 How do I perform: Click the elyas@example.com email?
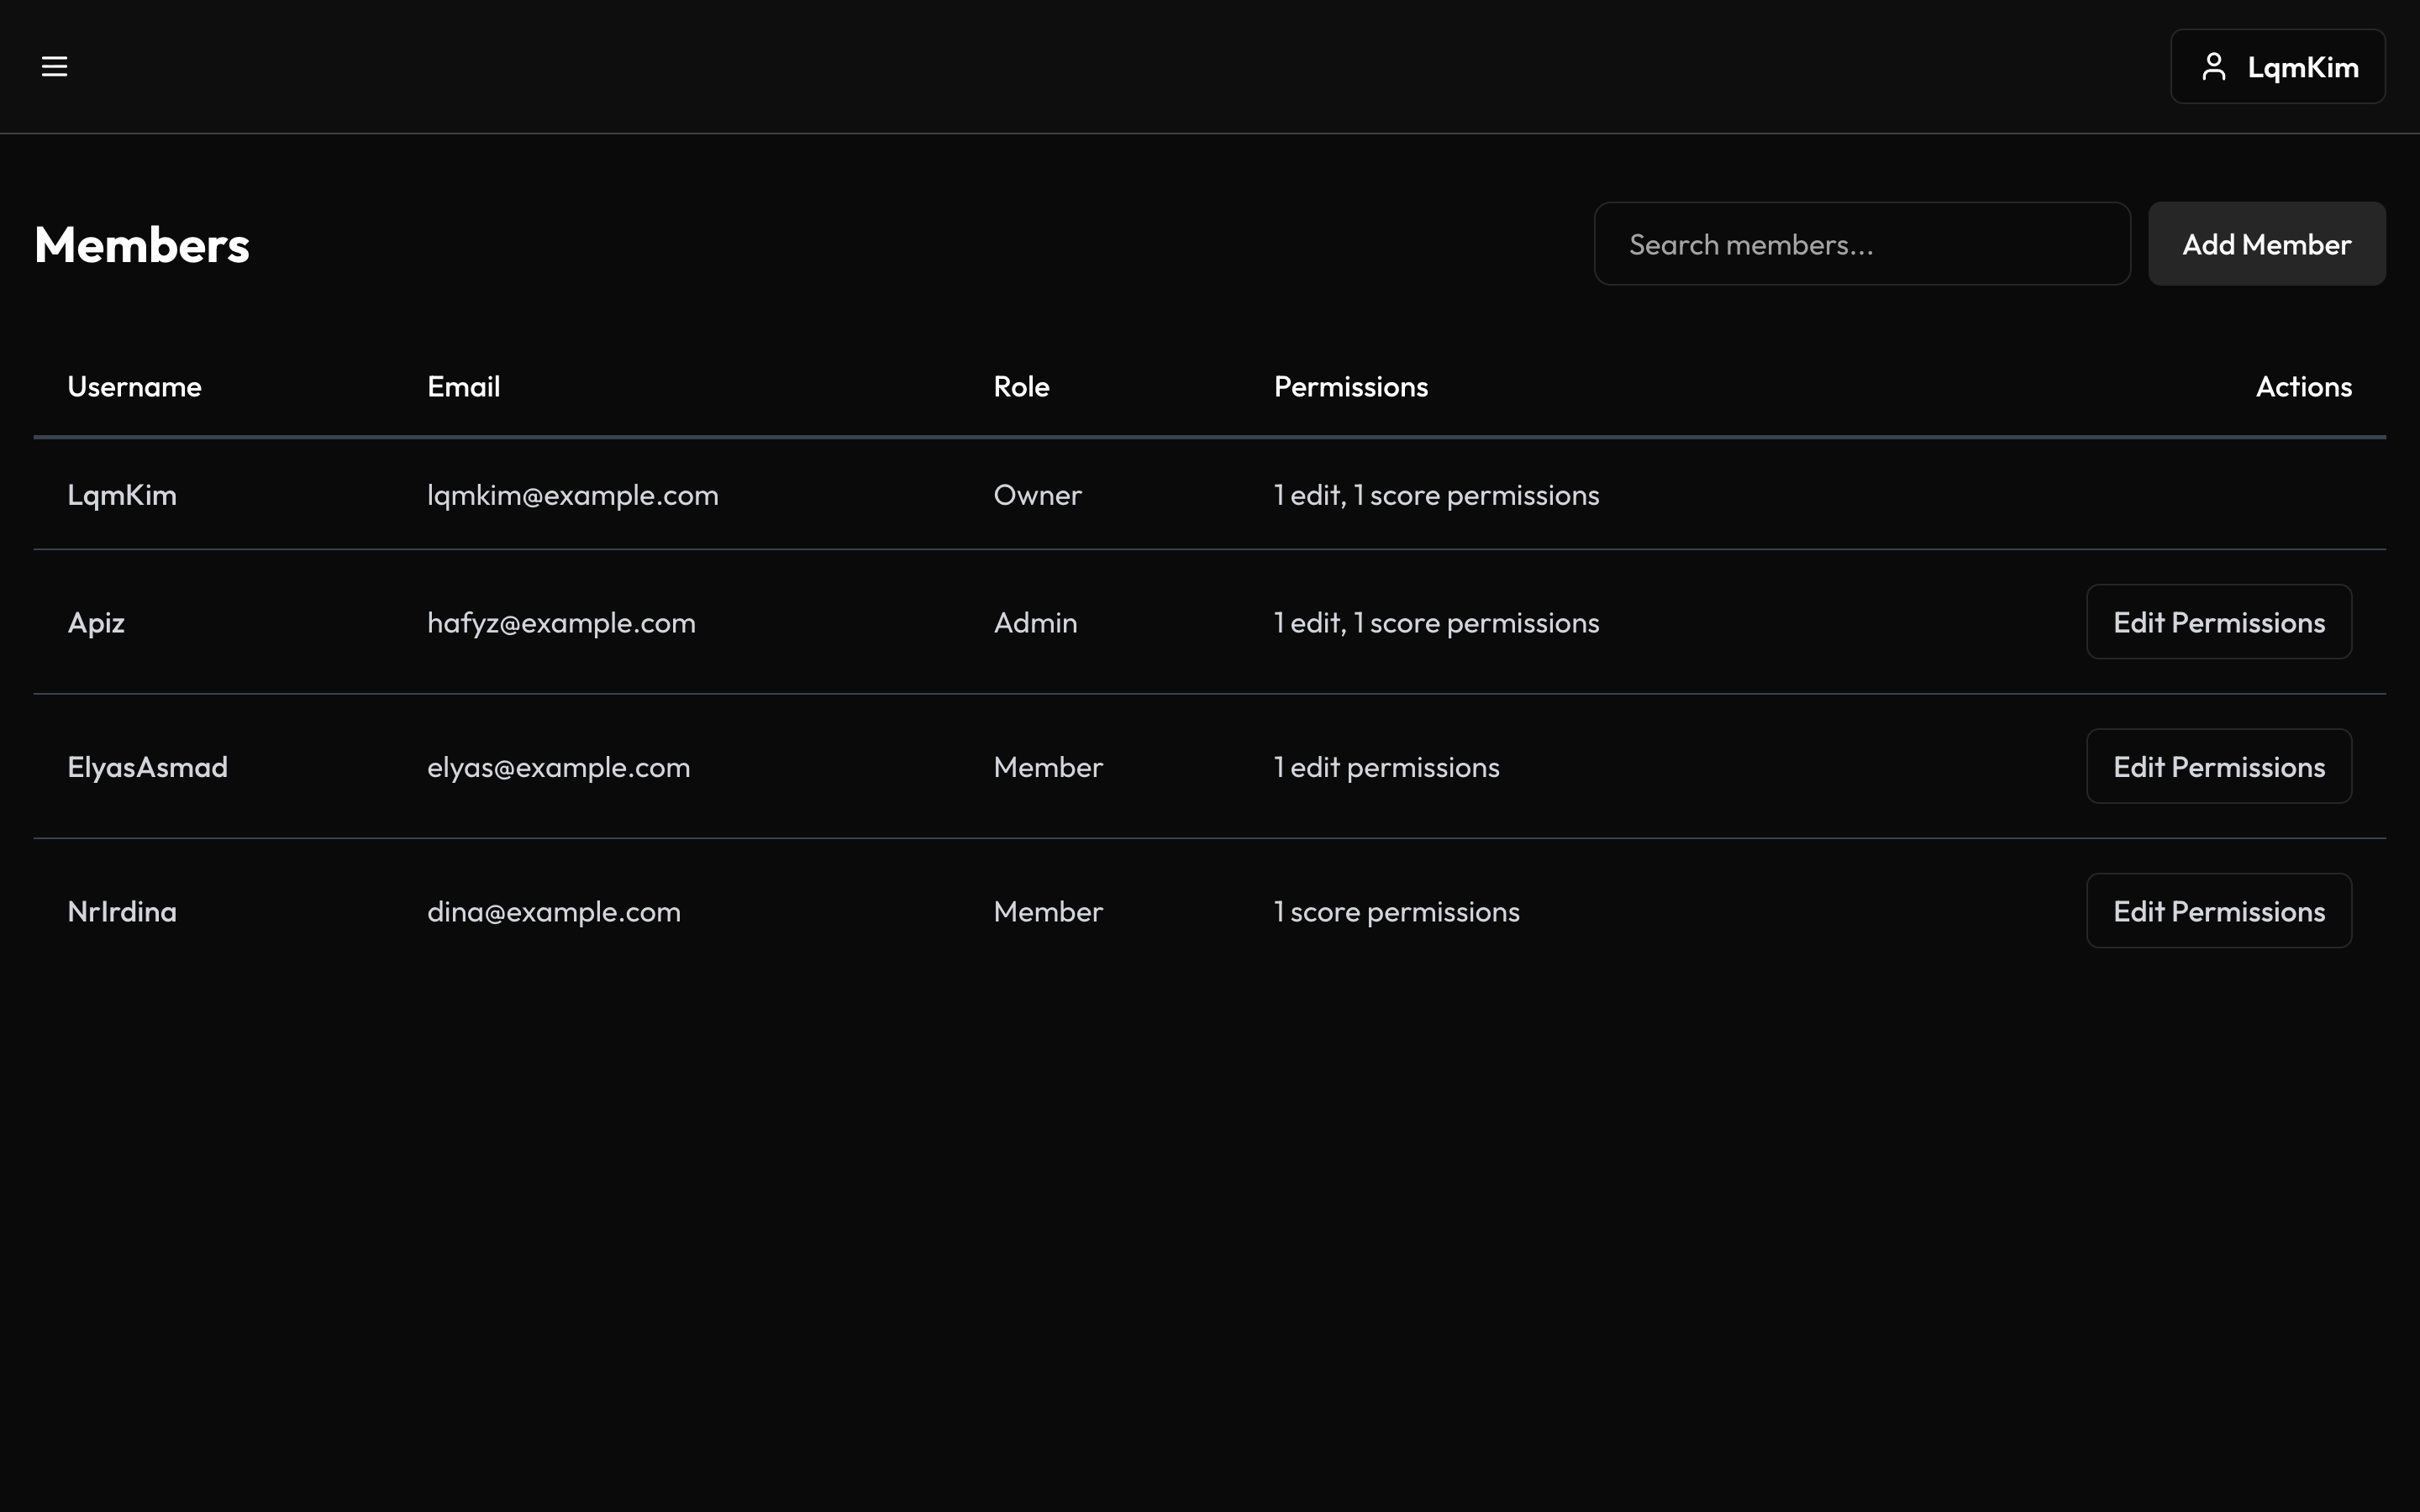(558, 767)
